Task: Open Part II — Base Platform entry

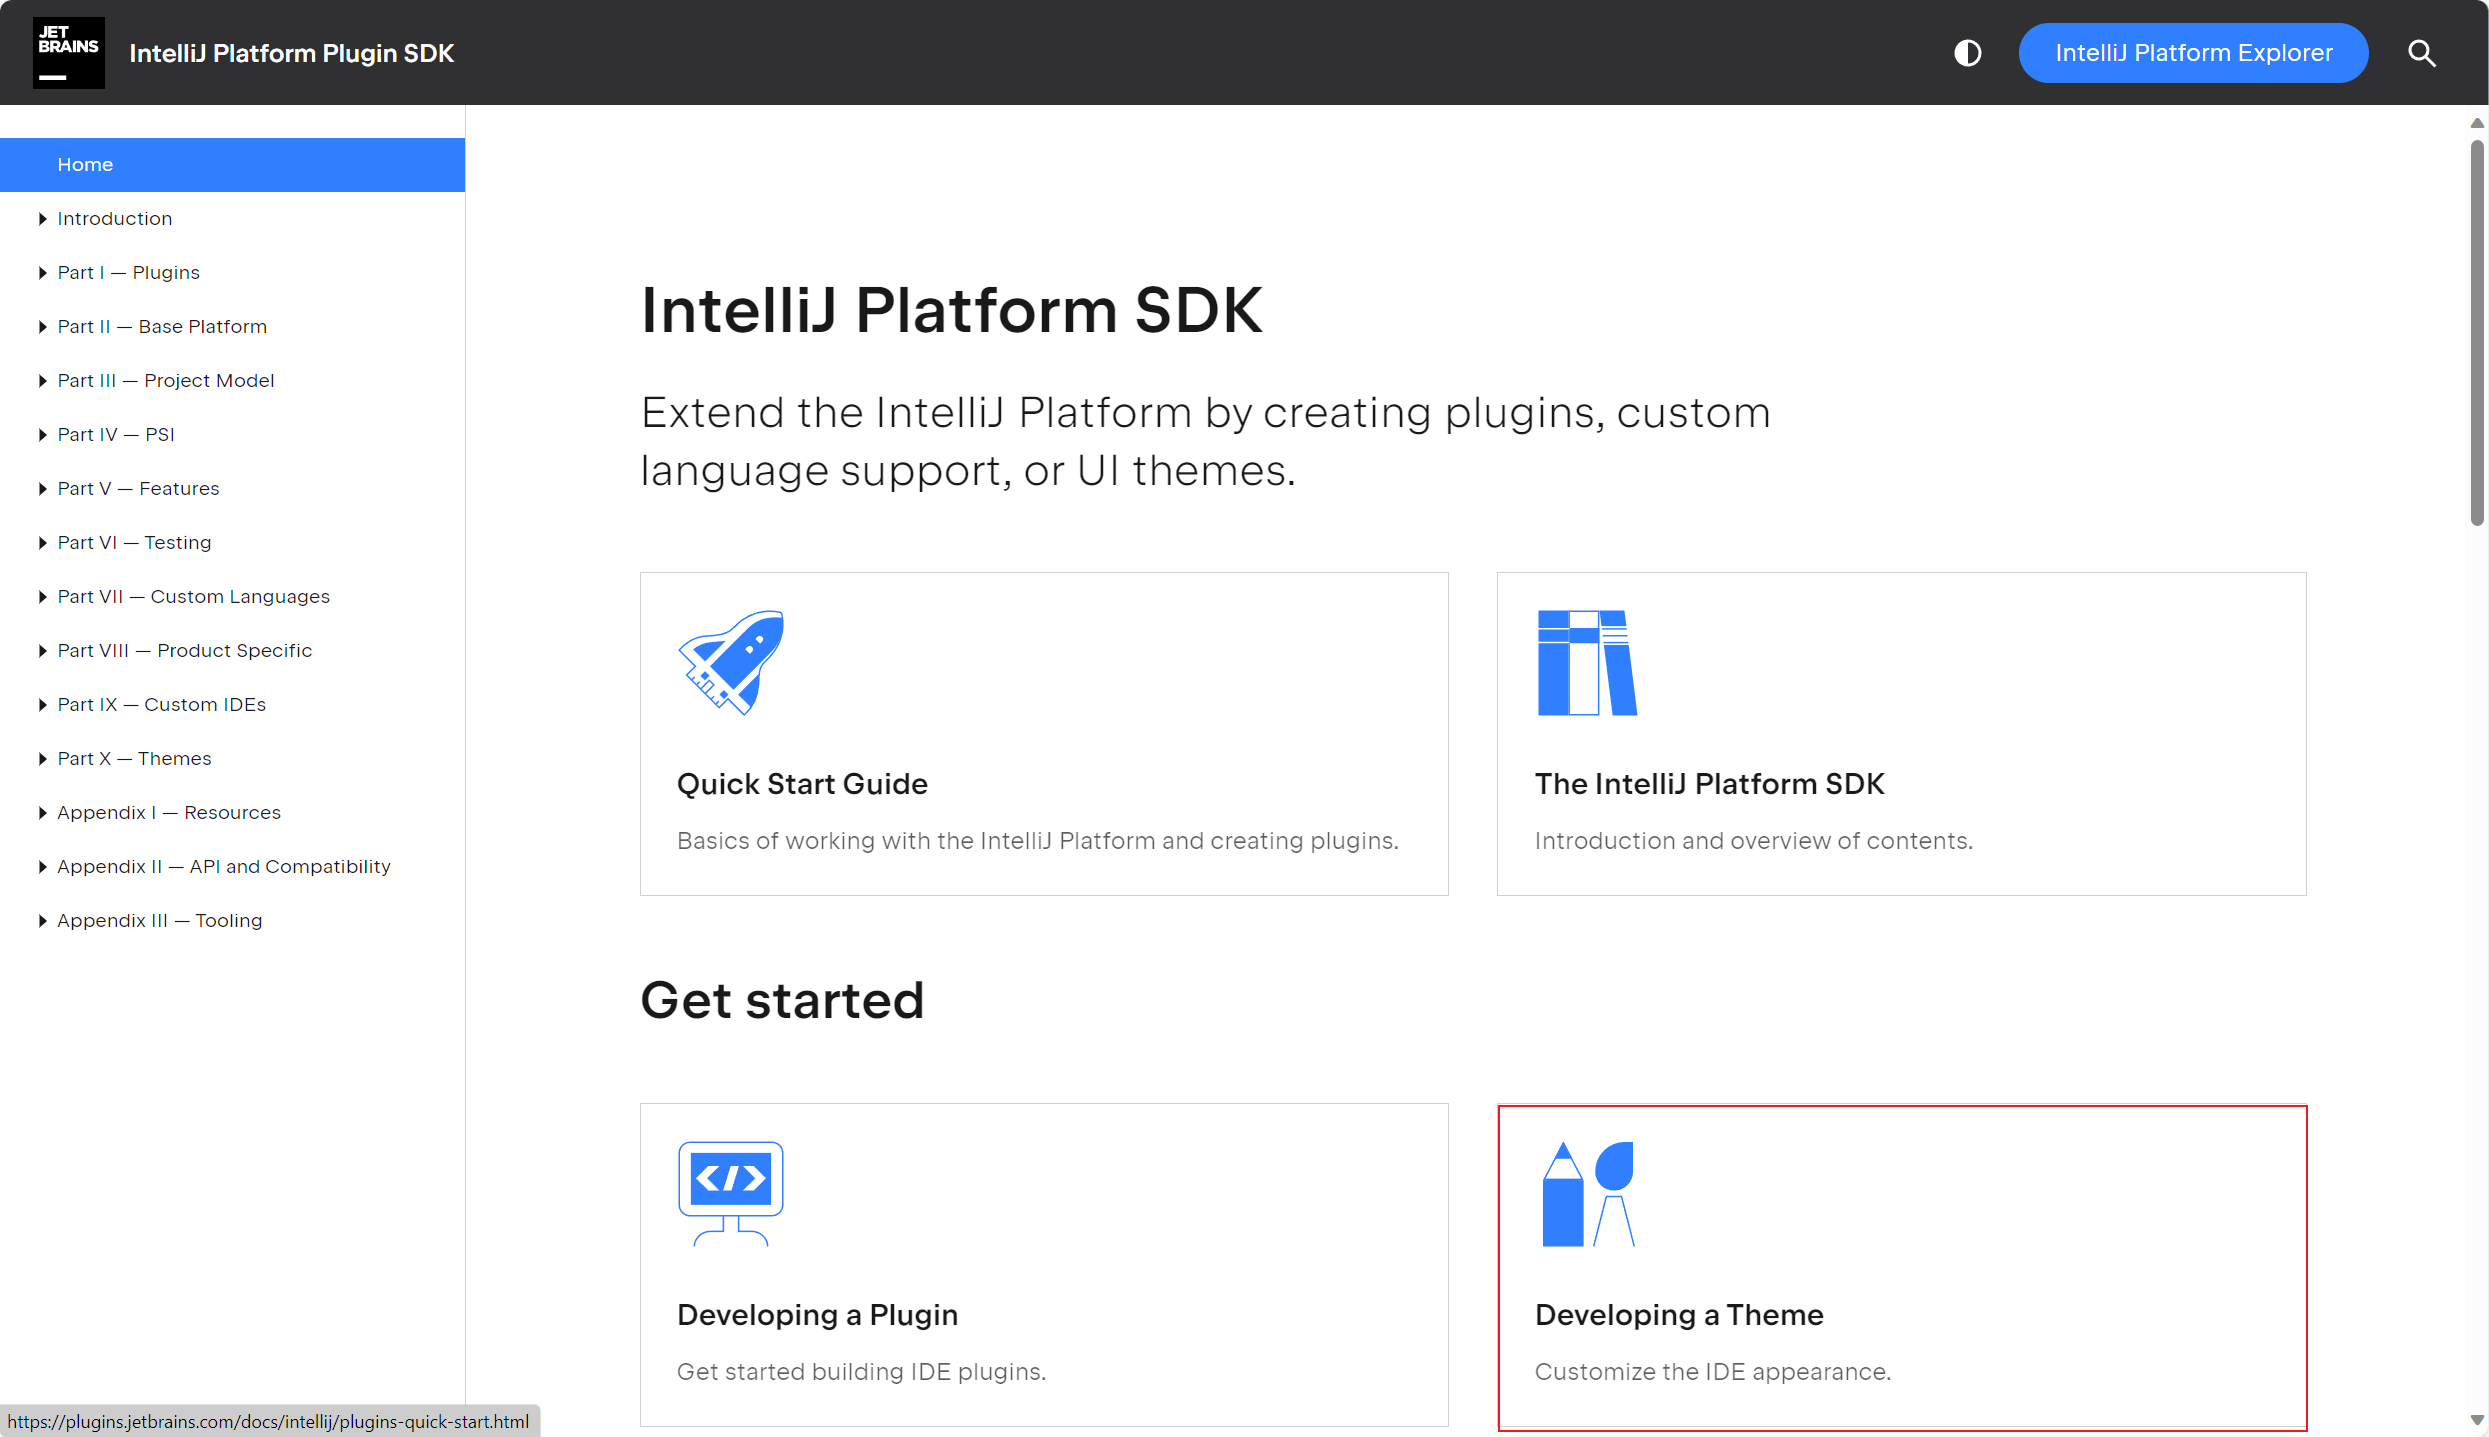Action: [162, 327]
